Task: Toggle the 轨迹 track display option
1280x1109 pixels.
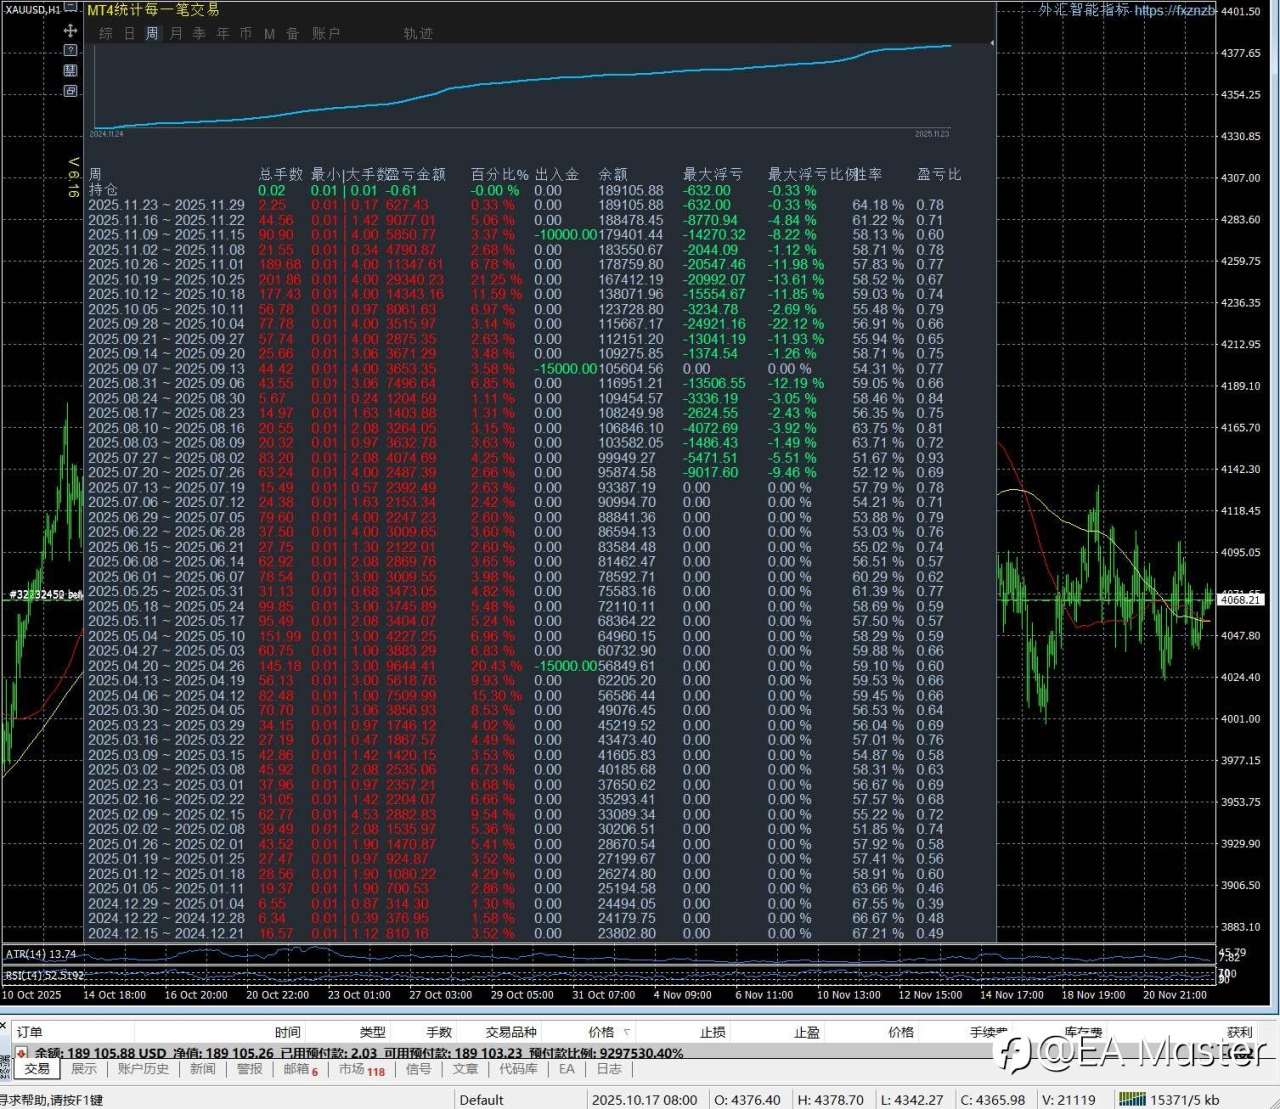Action: pyautogui.click(x=418, y=33)
